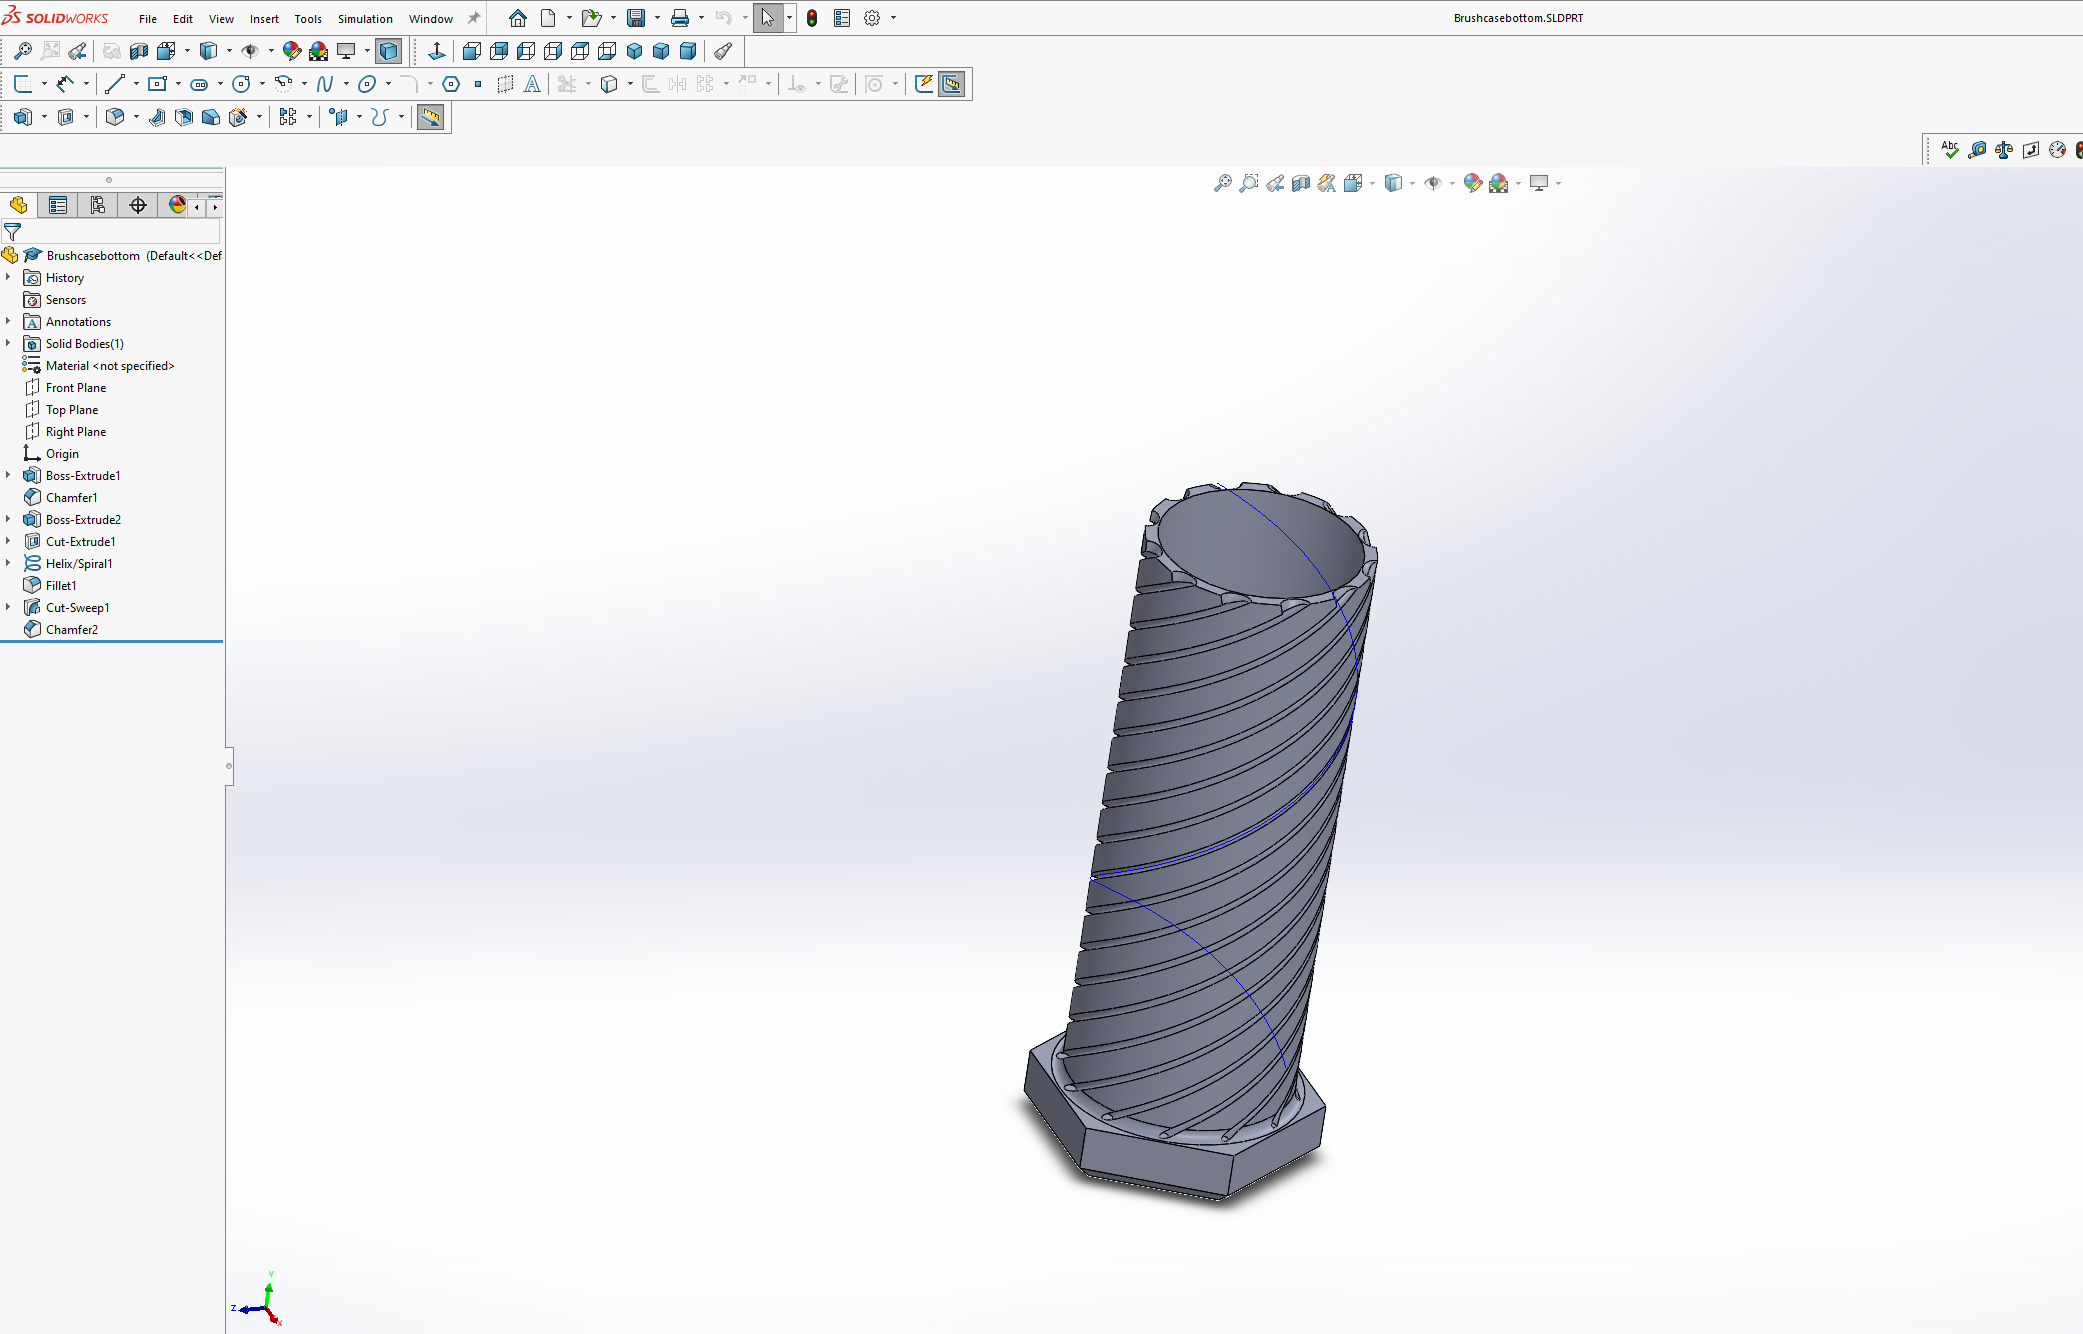Select the Sketch Text tool
Viewport: 2083px width, 1334px height.
click(531, 84)
